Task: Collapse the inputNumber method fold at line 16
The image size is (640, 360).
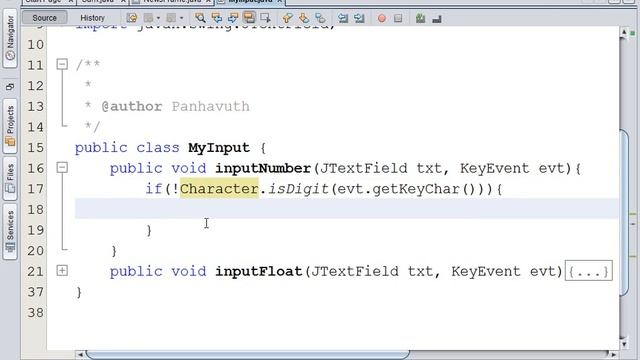Action: [62, 167]
